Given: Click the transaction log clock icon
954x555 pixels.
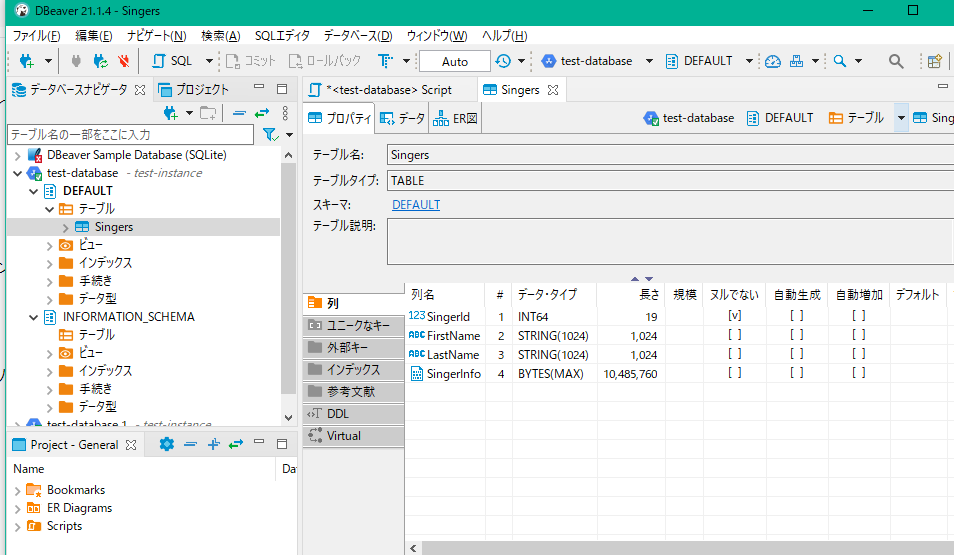Looking at the screenshot, I should point(503,61).
